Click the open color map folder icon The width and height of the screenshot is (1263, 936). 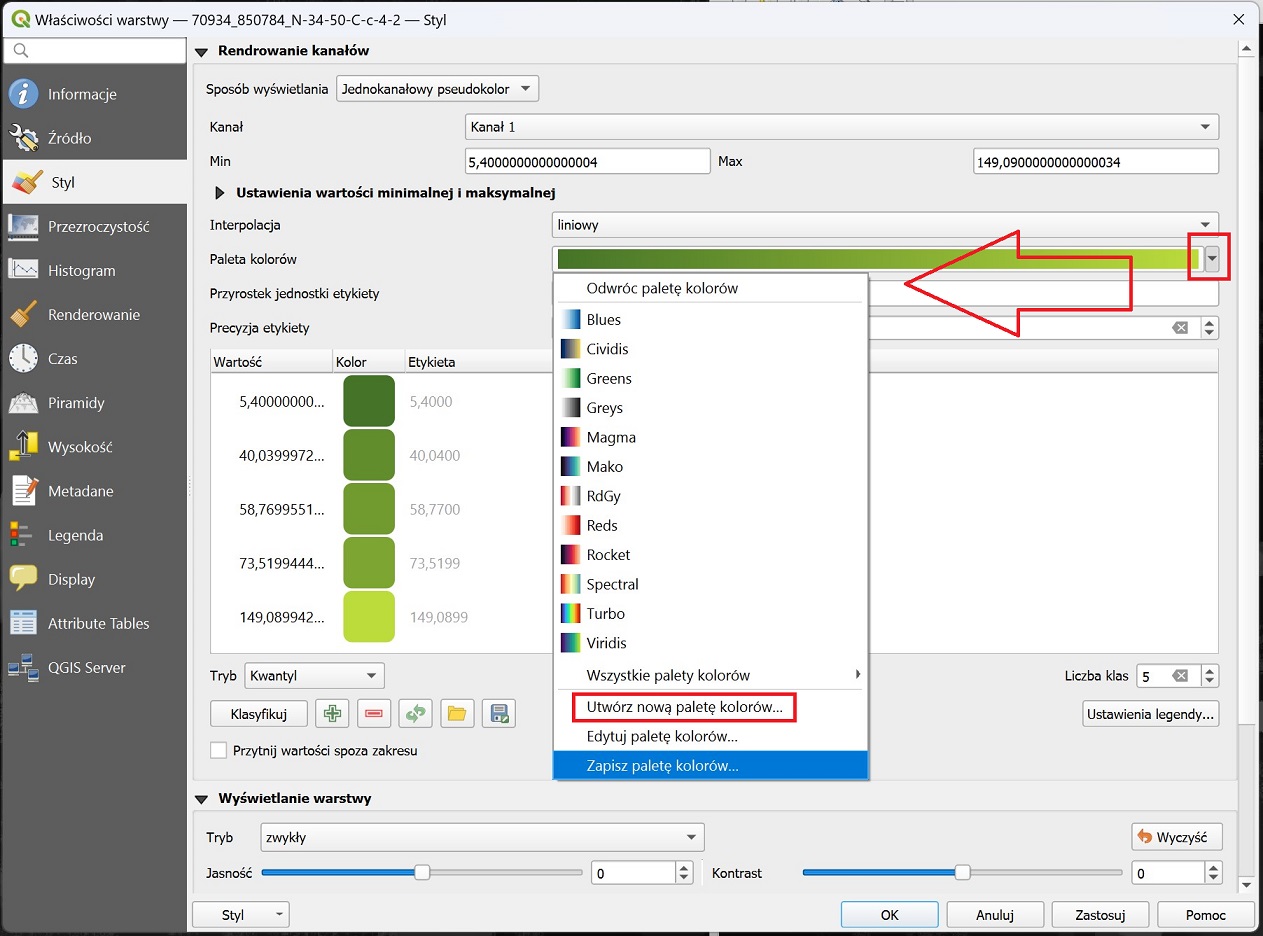click(457, 714)
